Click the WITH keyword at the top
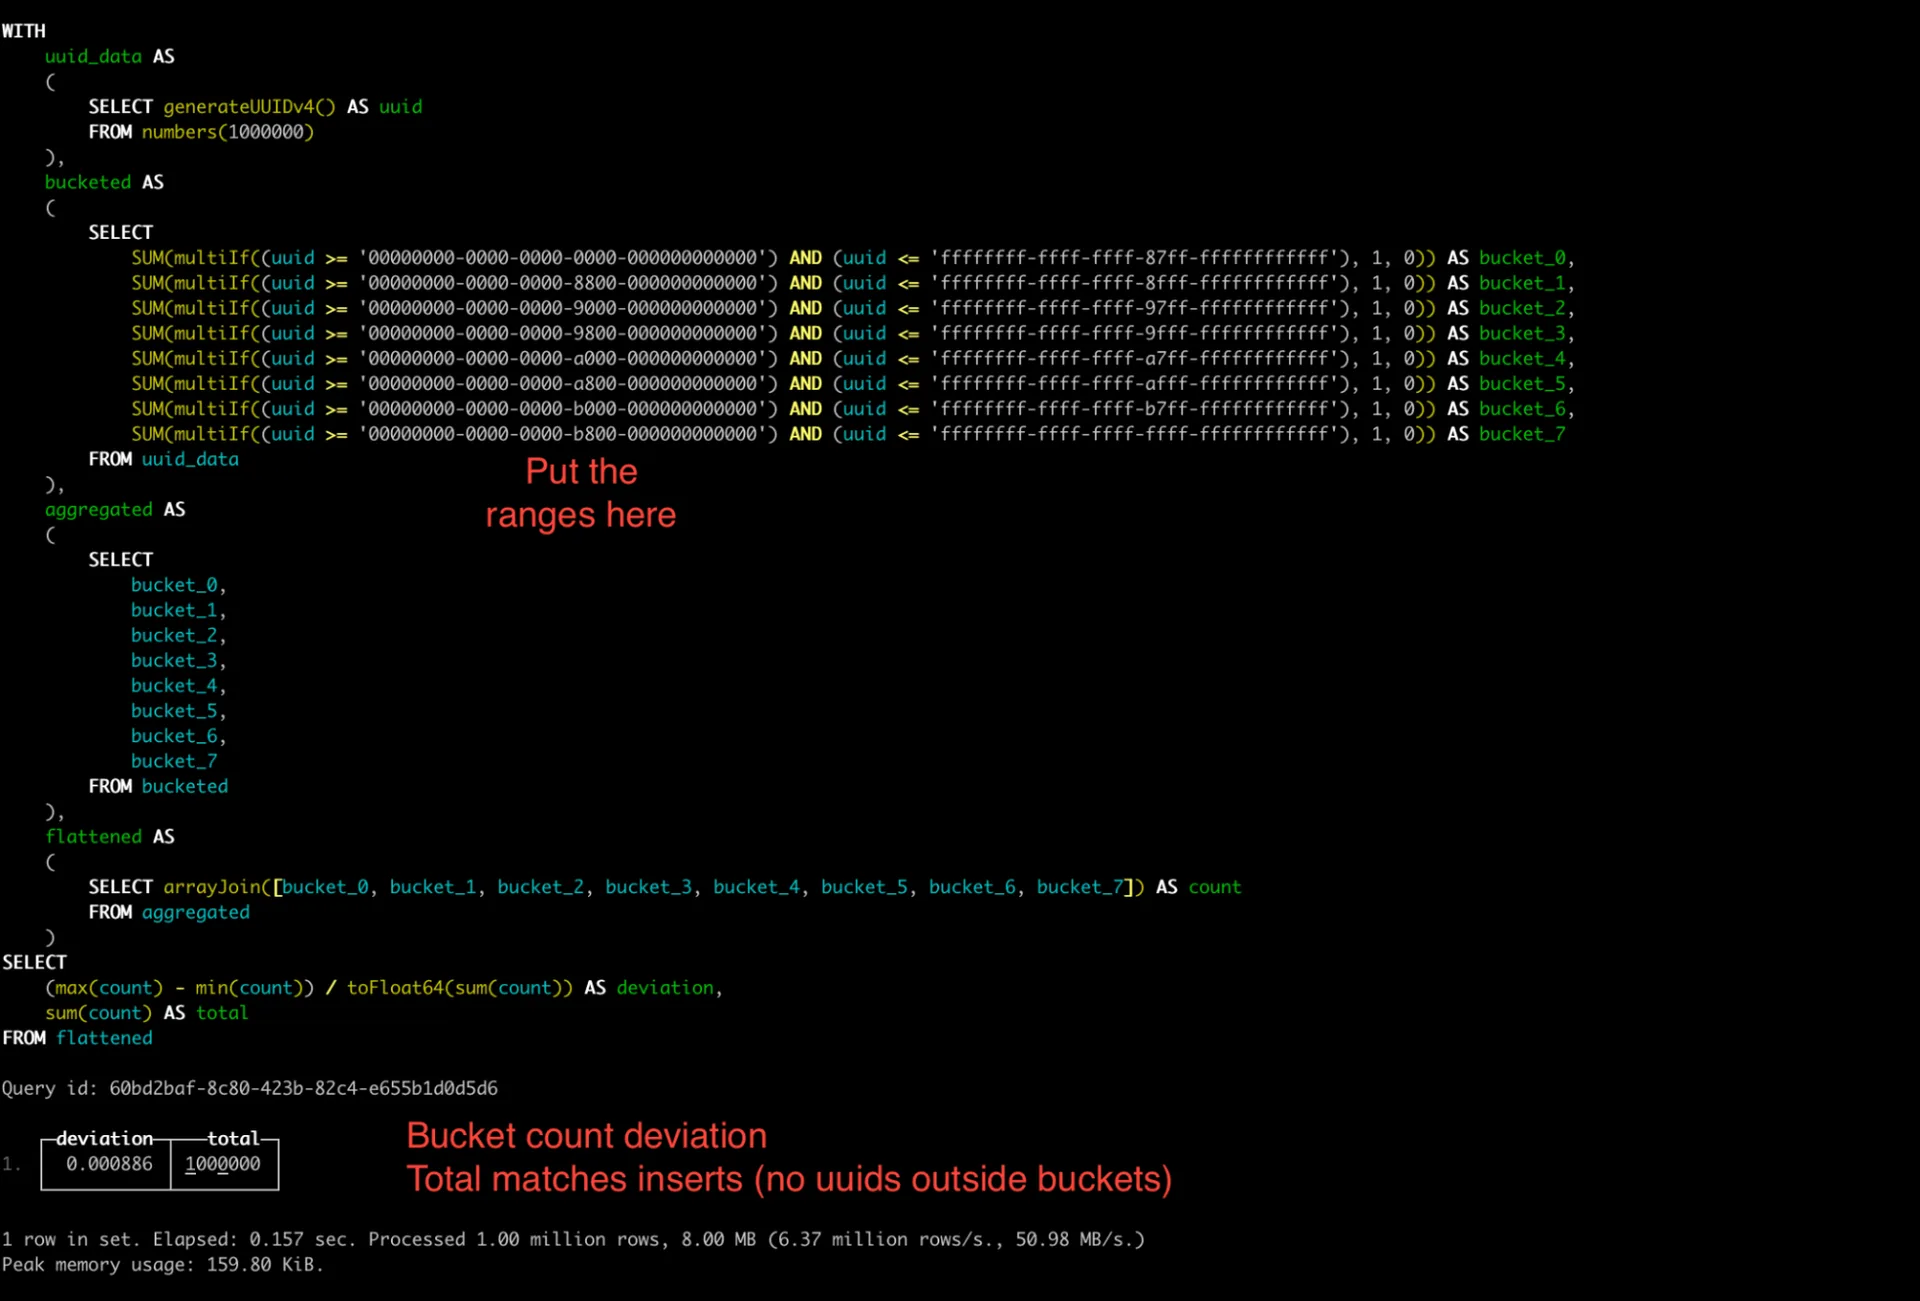 [x=24, y=31]
